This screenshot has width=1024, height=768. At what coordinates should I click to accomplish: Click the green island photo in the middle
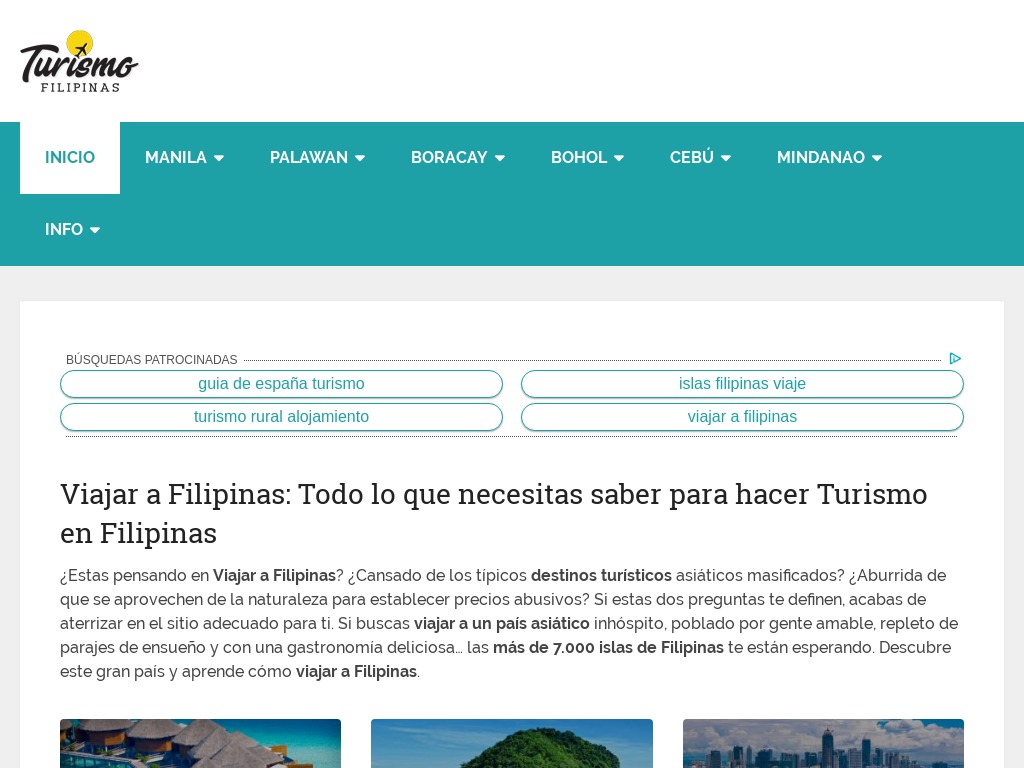[511, 744]
